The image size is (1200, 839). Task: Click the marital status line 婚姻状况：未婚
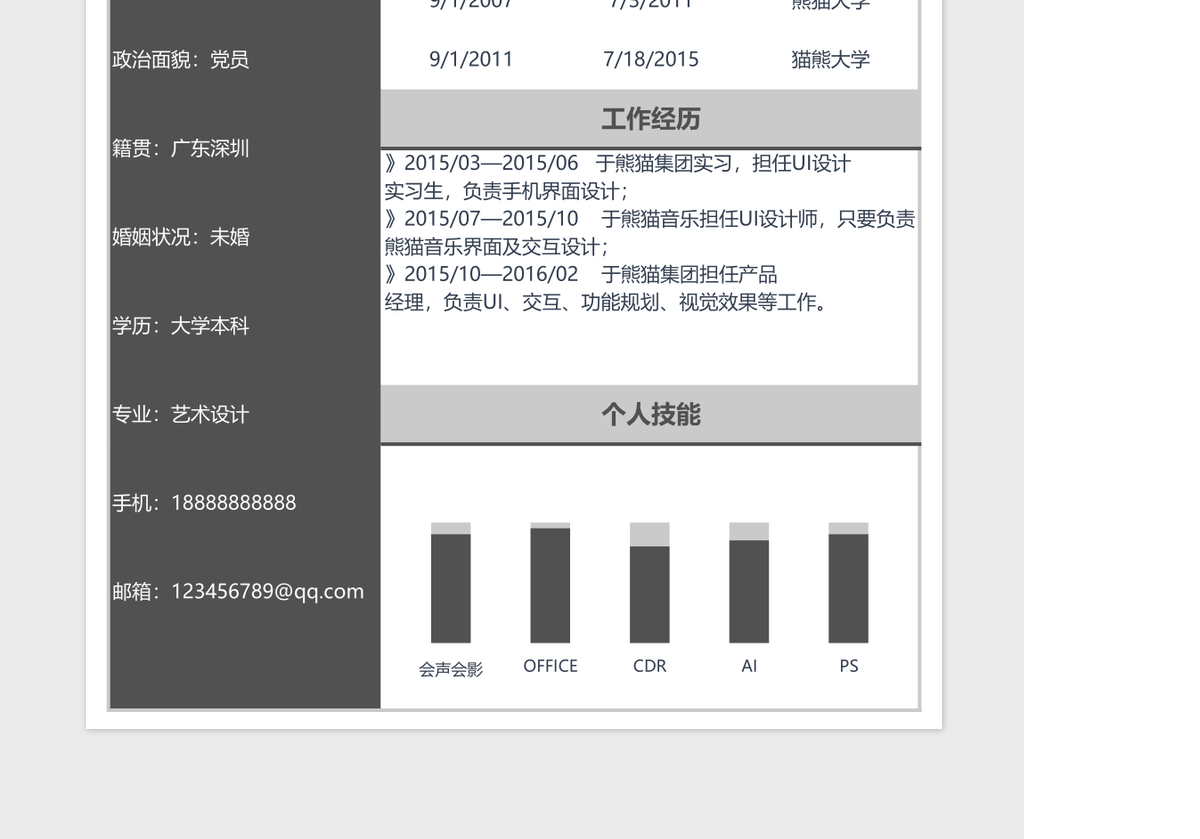[x=181, y=237]
